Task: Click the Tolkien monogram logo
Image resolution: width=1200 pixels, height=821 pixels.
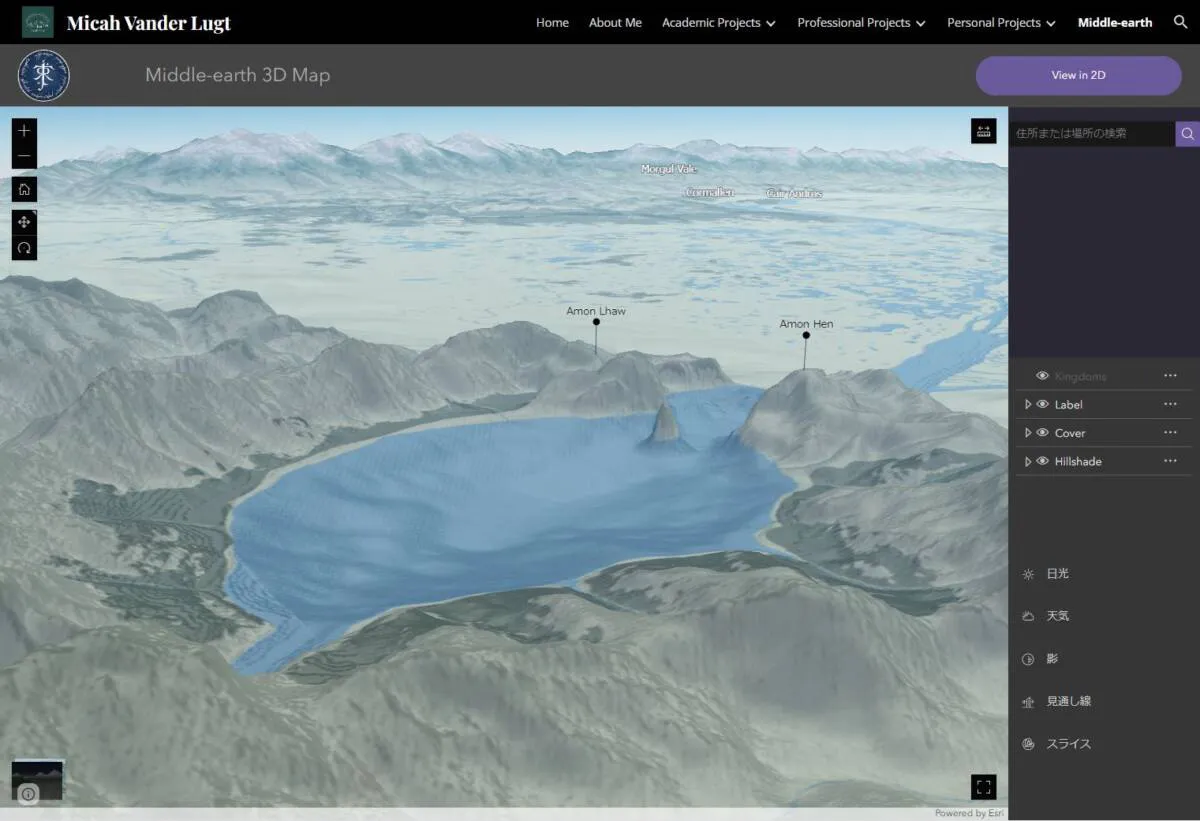Action: [44, 75]
